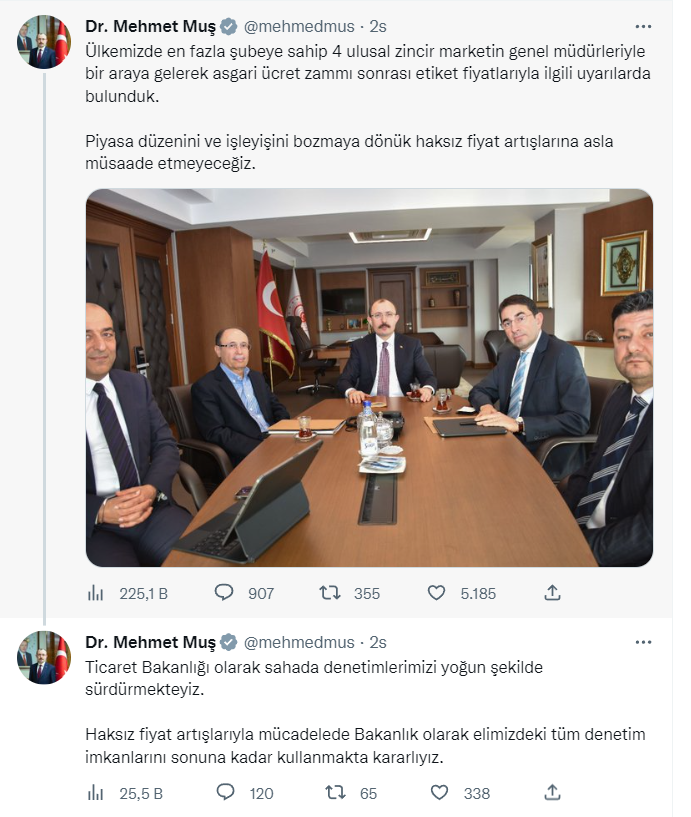Retweet the first tweet with 355 retweets
Viewport: 691px width, 817px height.
coord(330,592)
